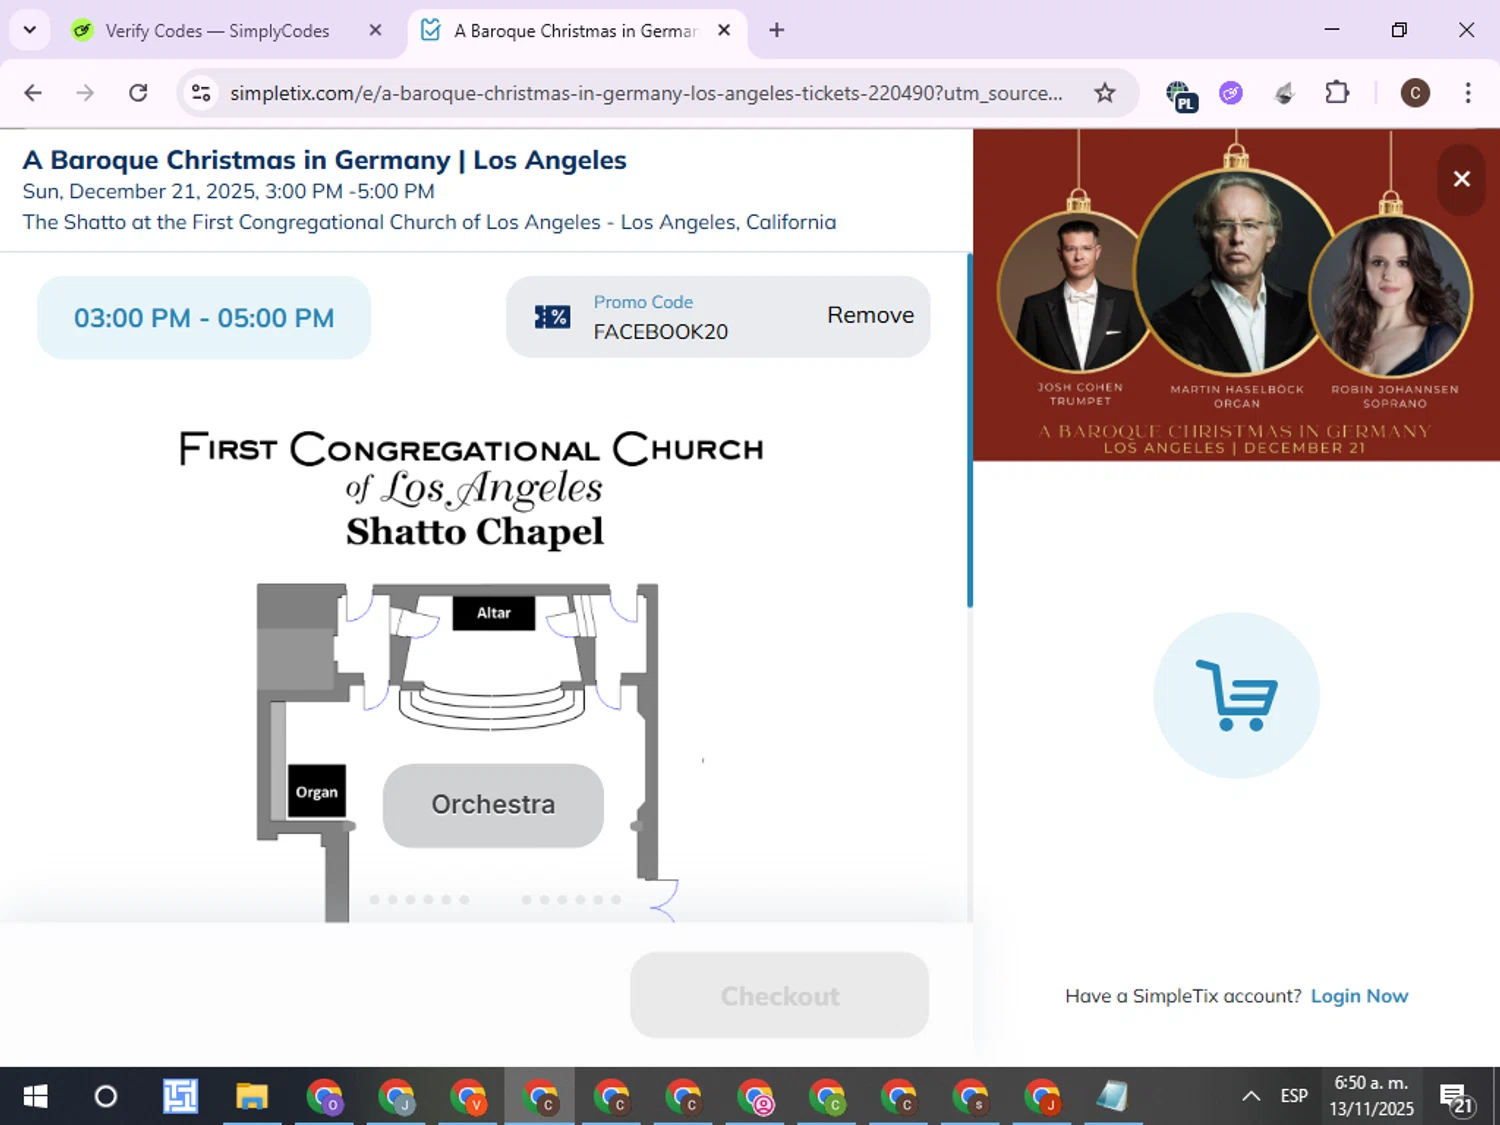1500x1125 pixels.
Task: Open the notification center icon
Action: [x=1456, y=1098]
